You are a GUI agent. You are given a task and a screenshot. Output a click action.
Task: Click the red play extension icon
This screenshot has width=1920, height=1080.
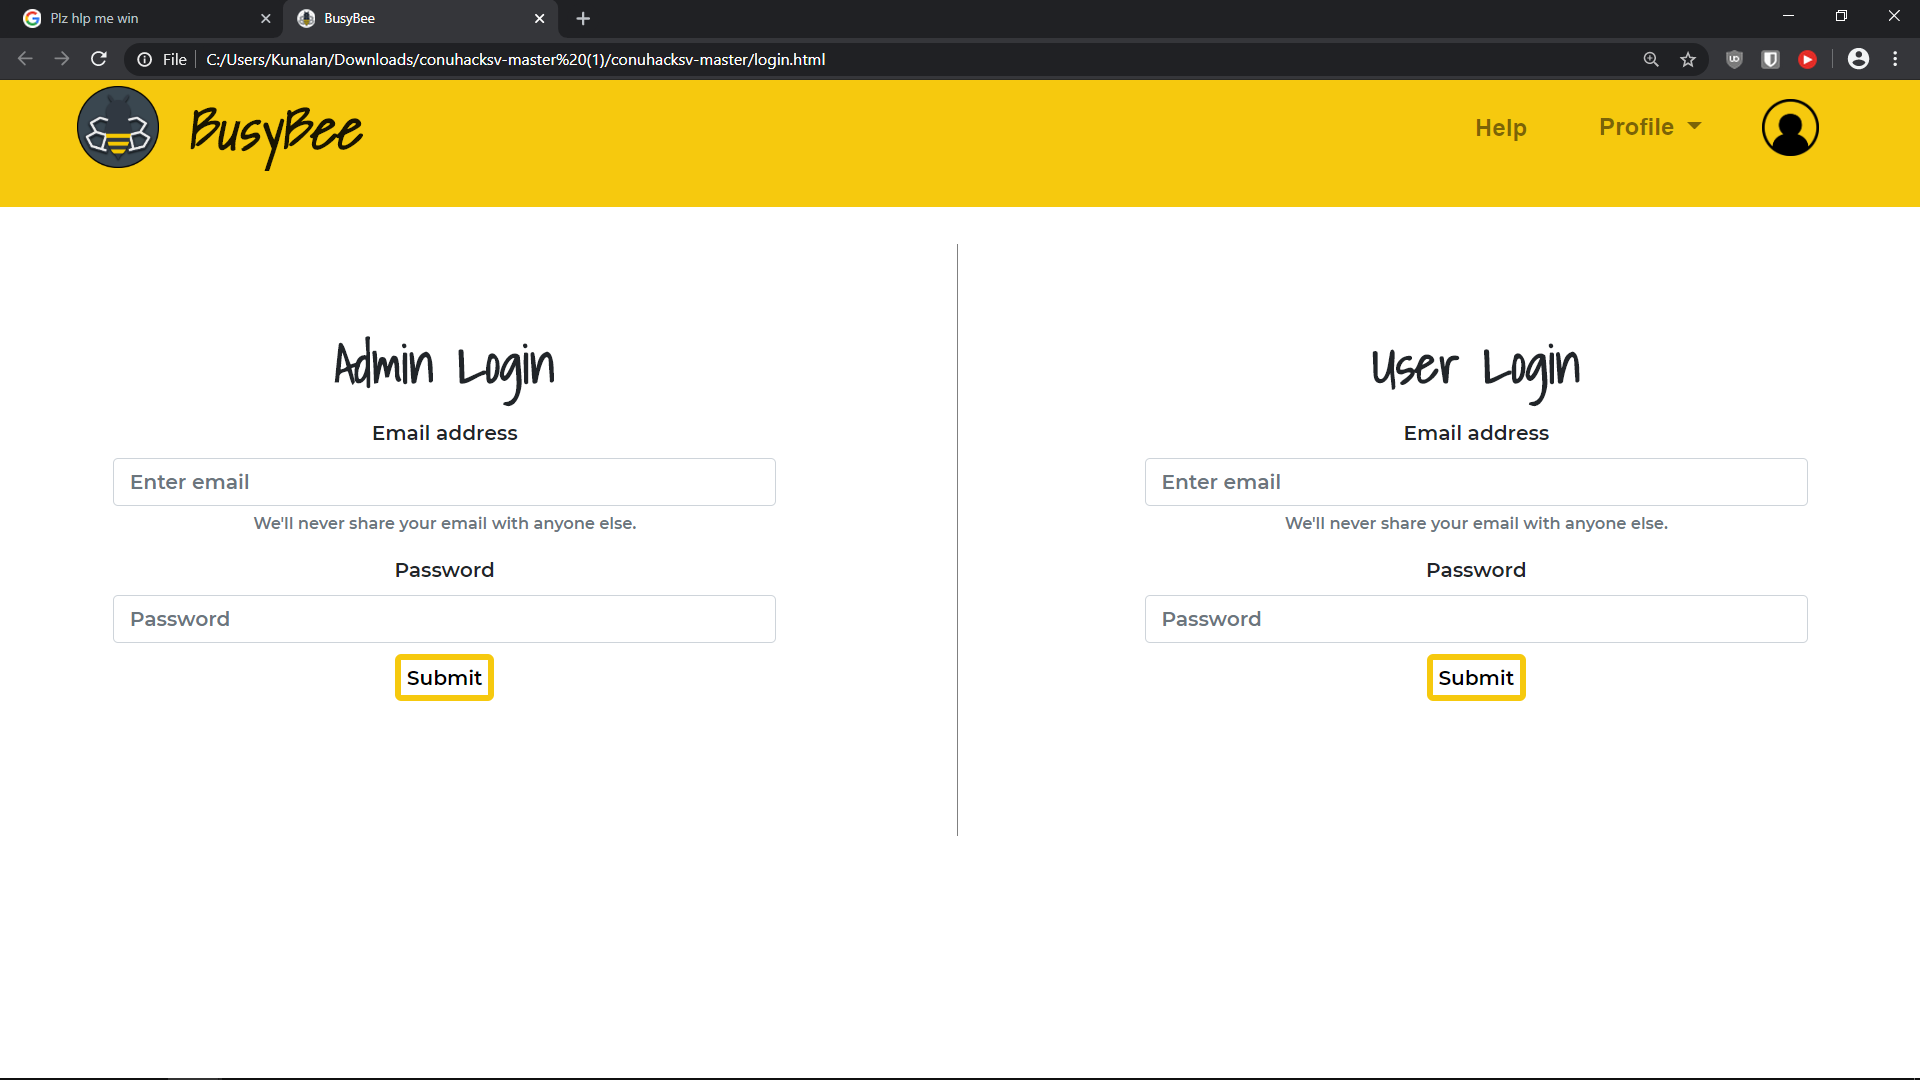coord(1807,60)
